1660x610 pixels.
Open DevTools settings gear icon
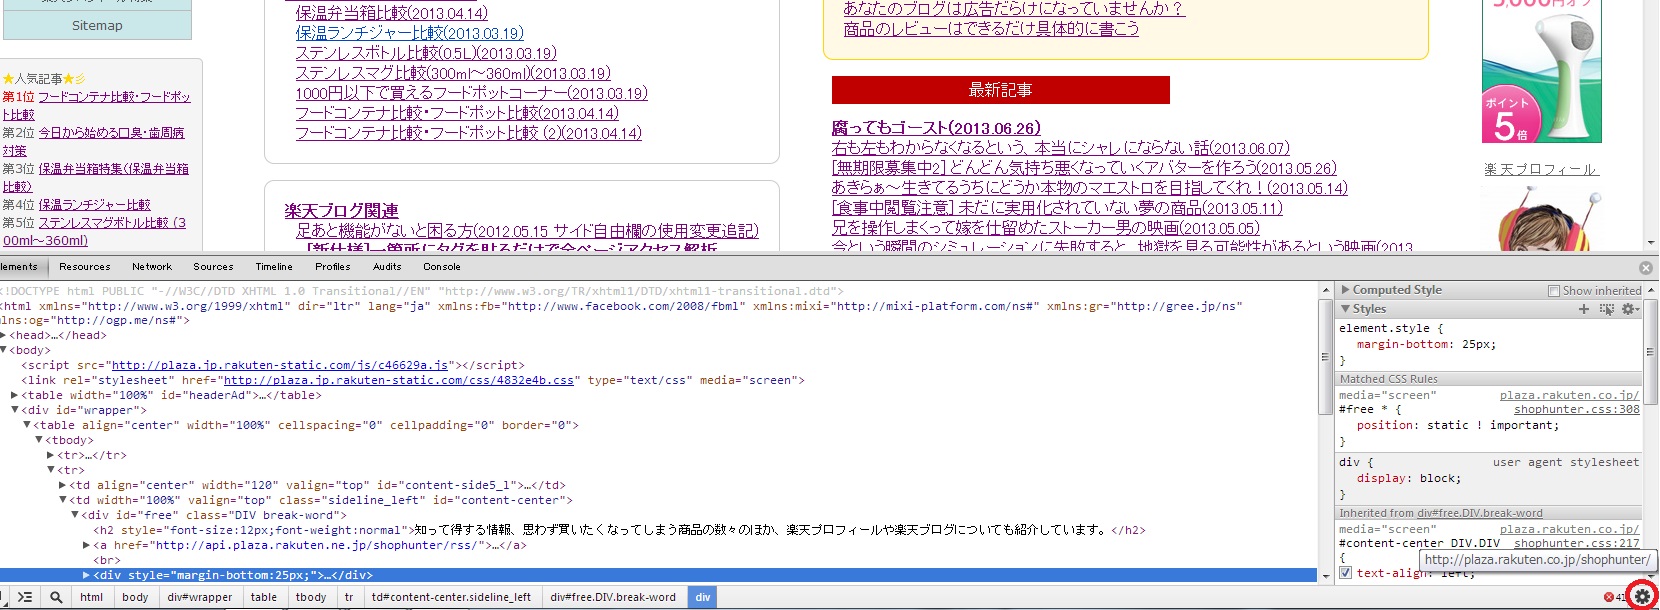point(1641,597)
